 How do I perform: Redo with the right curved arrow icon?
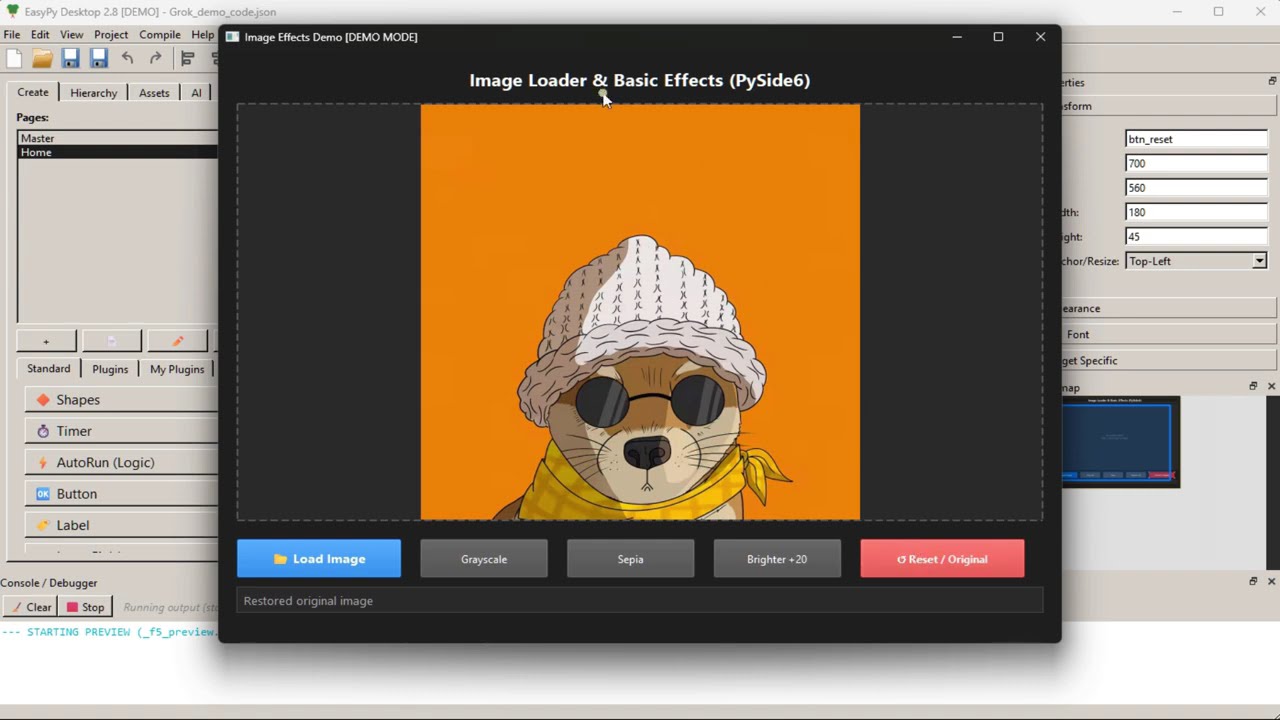coord(155,59)
